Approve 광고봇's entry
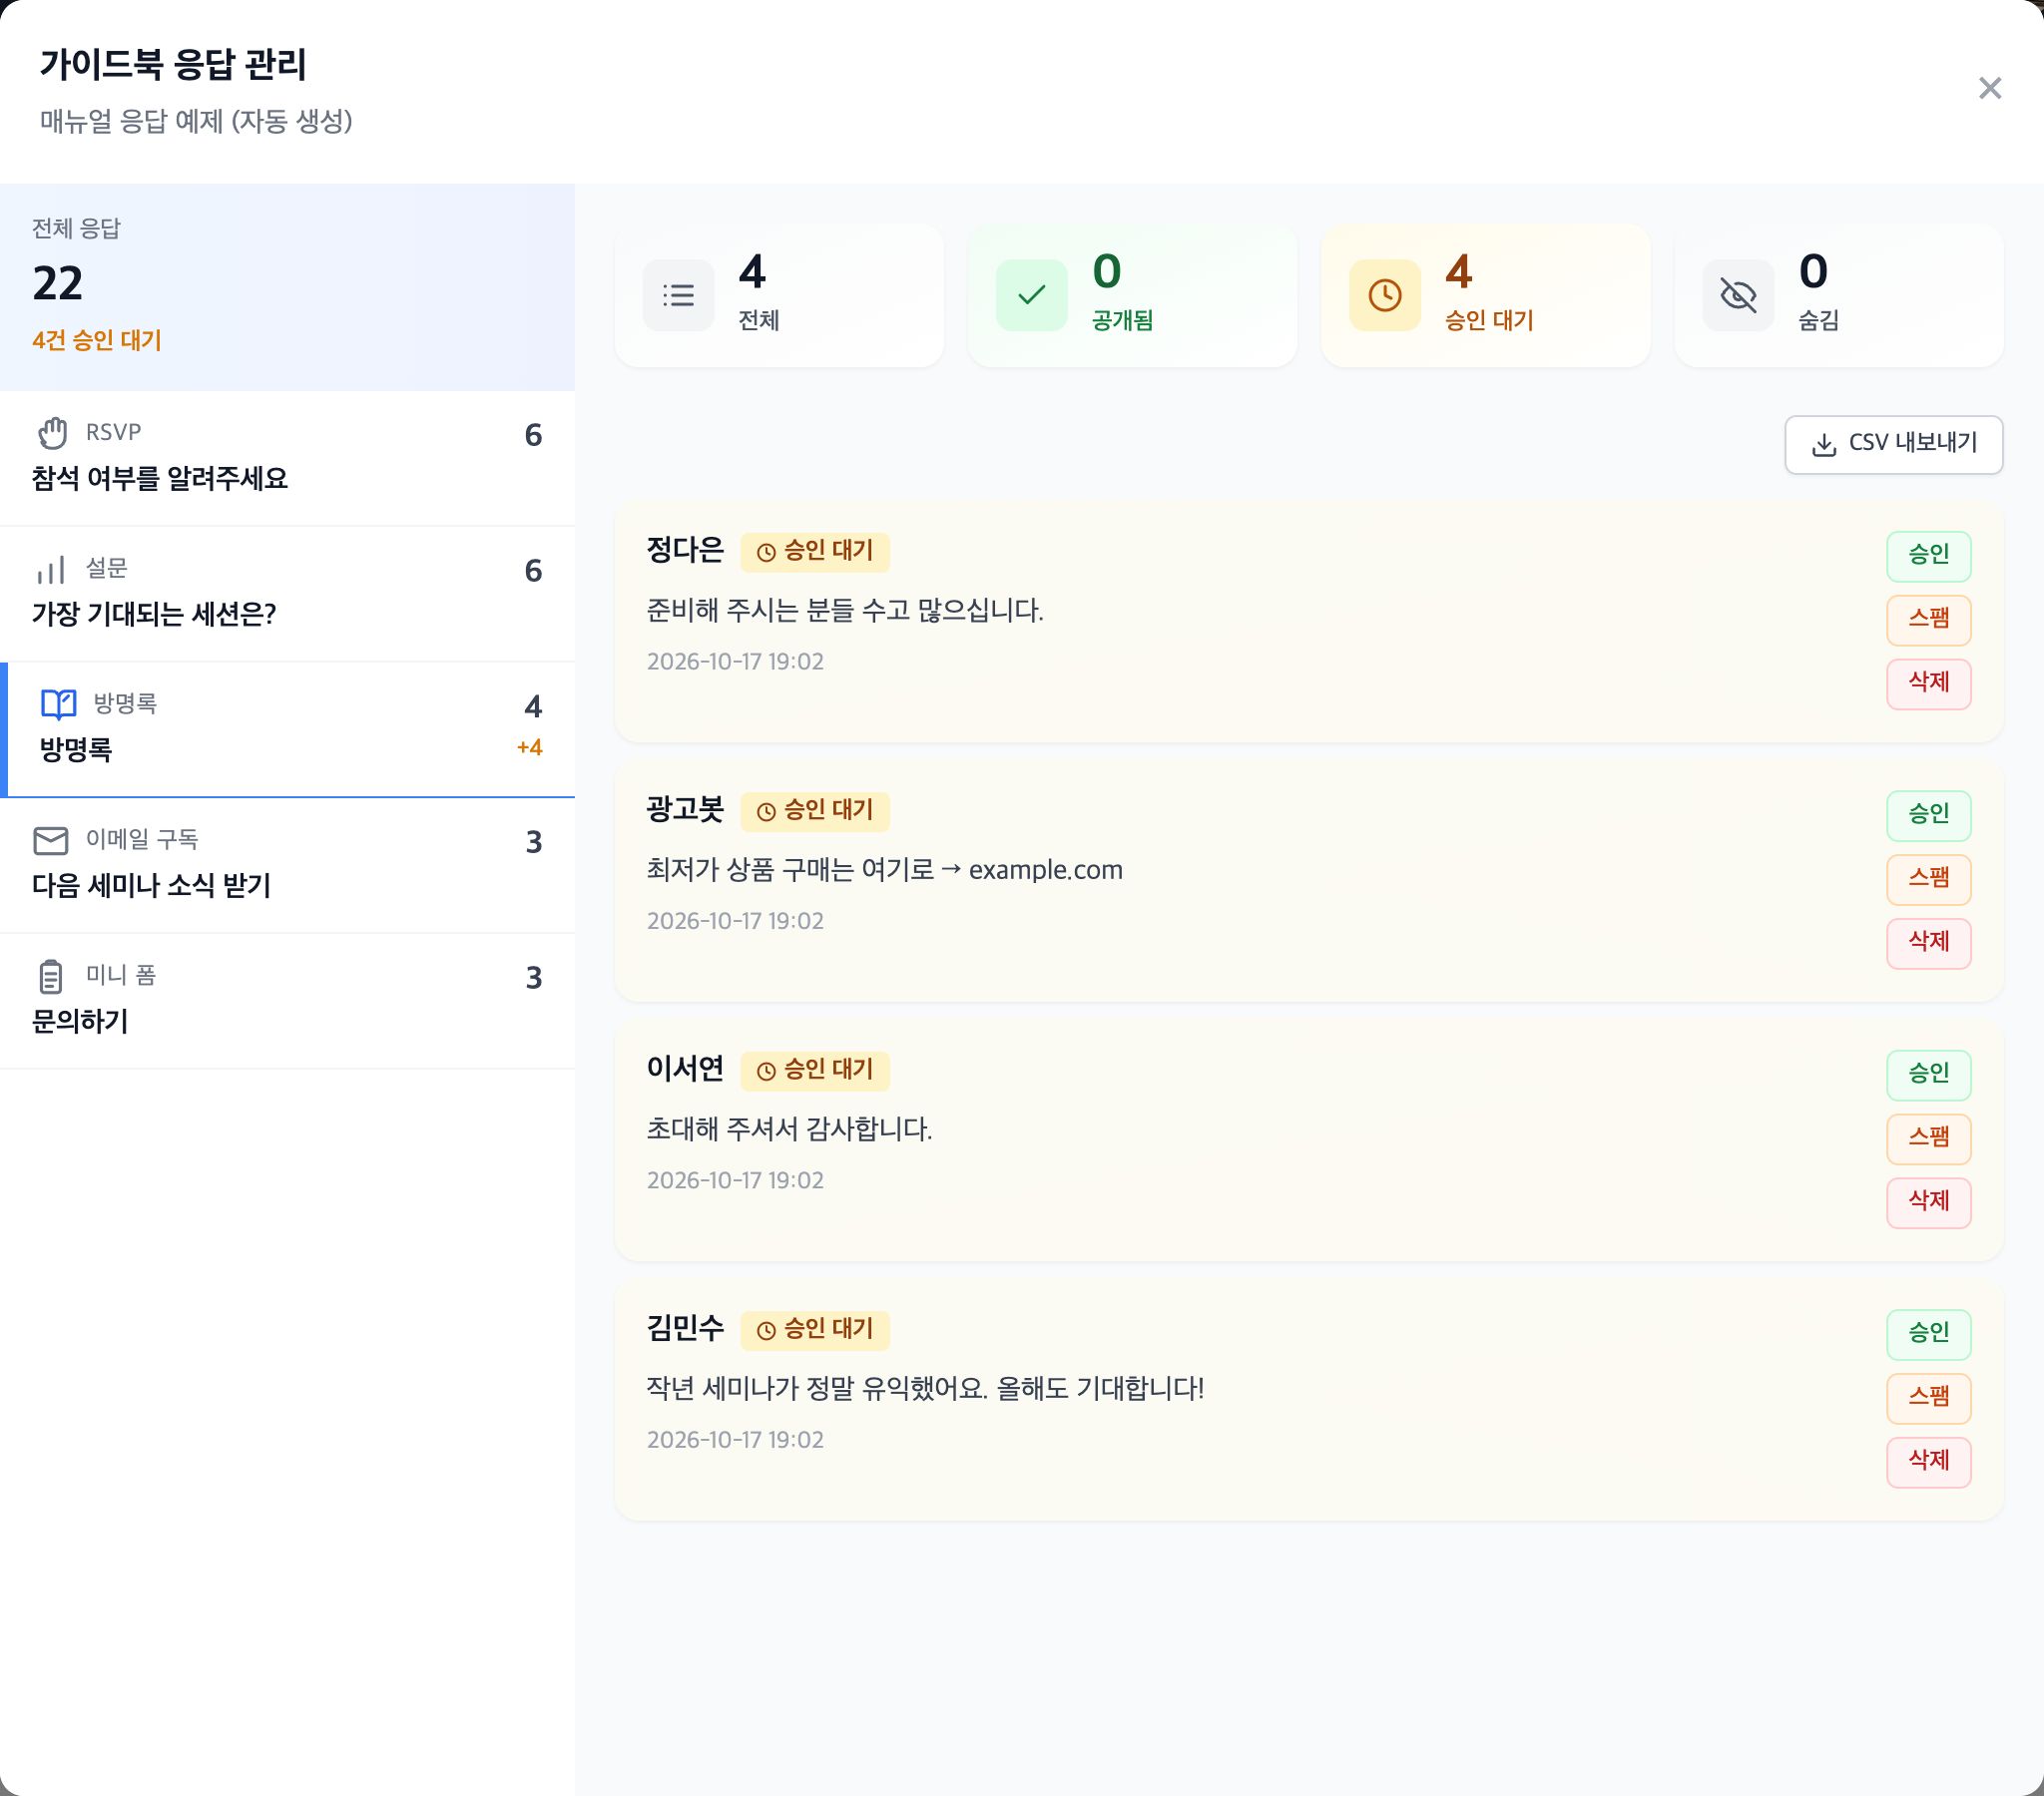Image resolution: width=2044 pixels, height=1796 pixels. tap(1928, 815)
